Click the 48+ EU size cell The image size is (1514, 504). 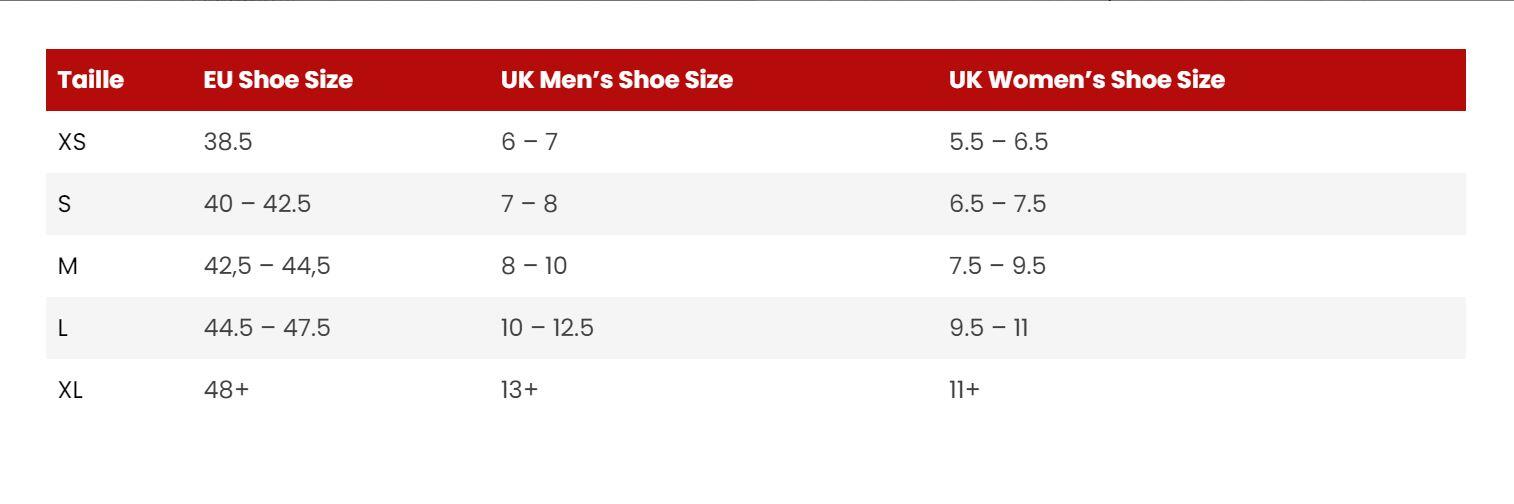coord(226,390)
